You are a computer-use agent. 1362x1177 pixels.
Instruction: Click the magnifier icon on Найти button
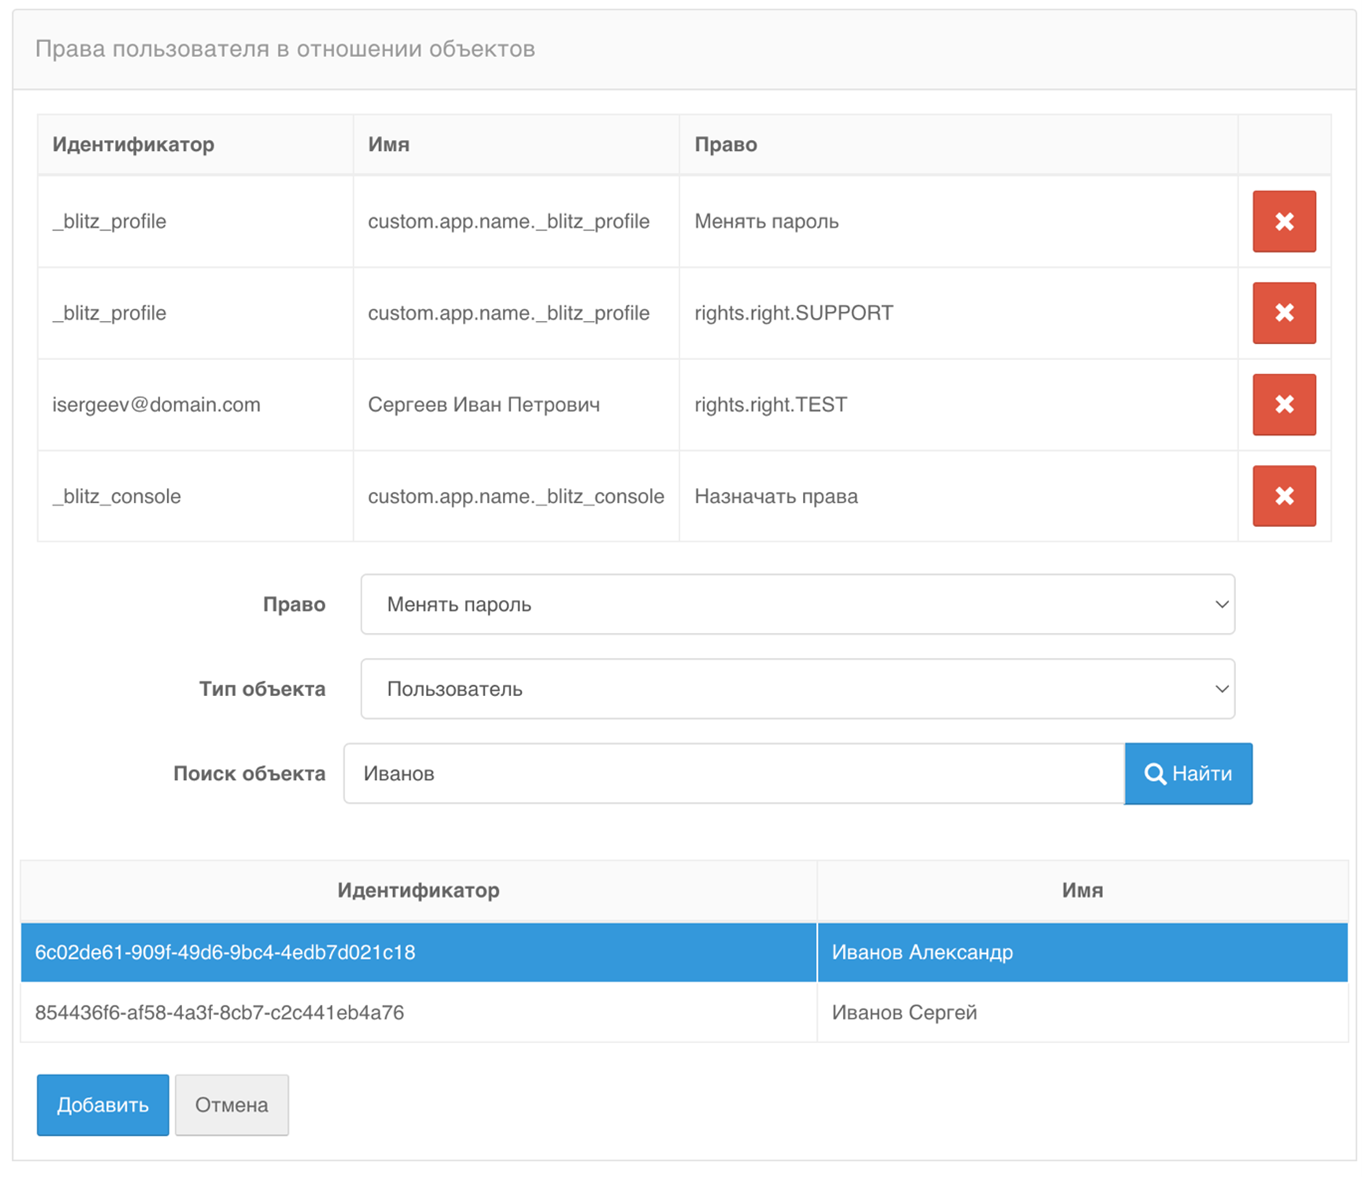(1154, 774)
